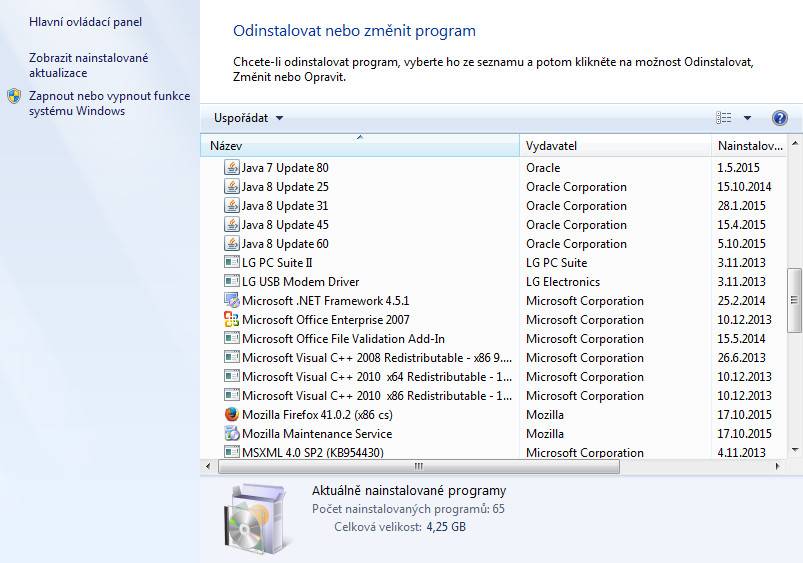Click the horizontal scrollbar left arrow

pos(208,466)
